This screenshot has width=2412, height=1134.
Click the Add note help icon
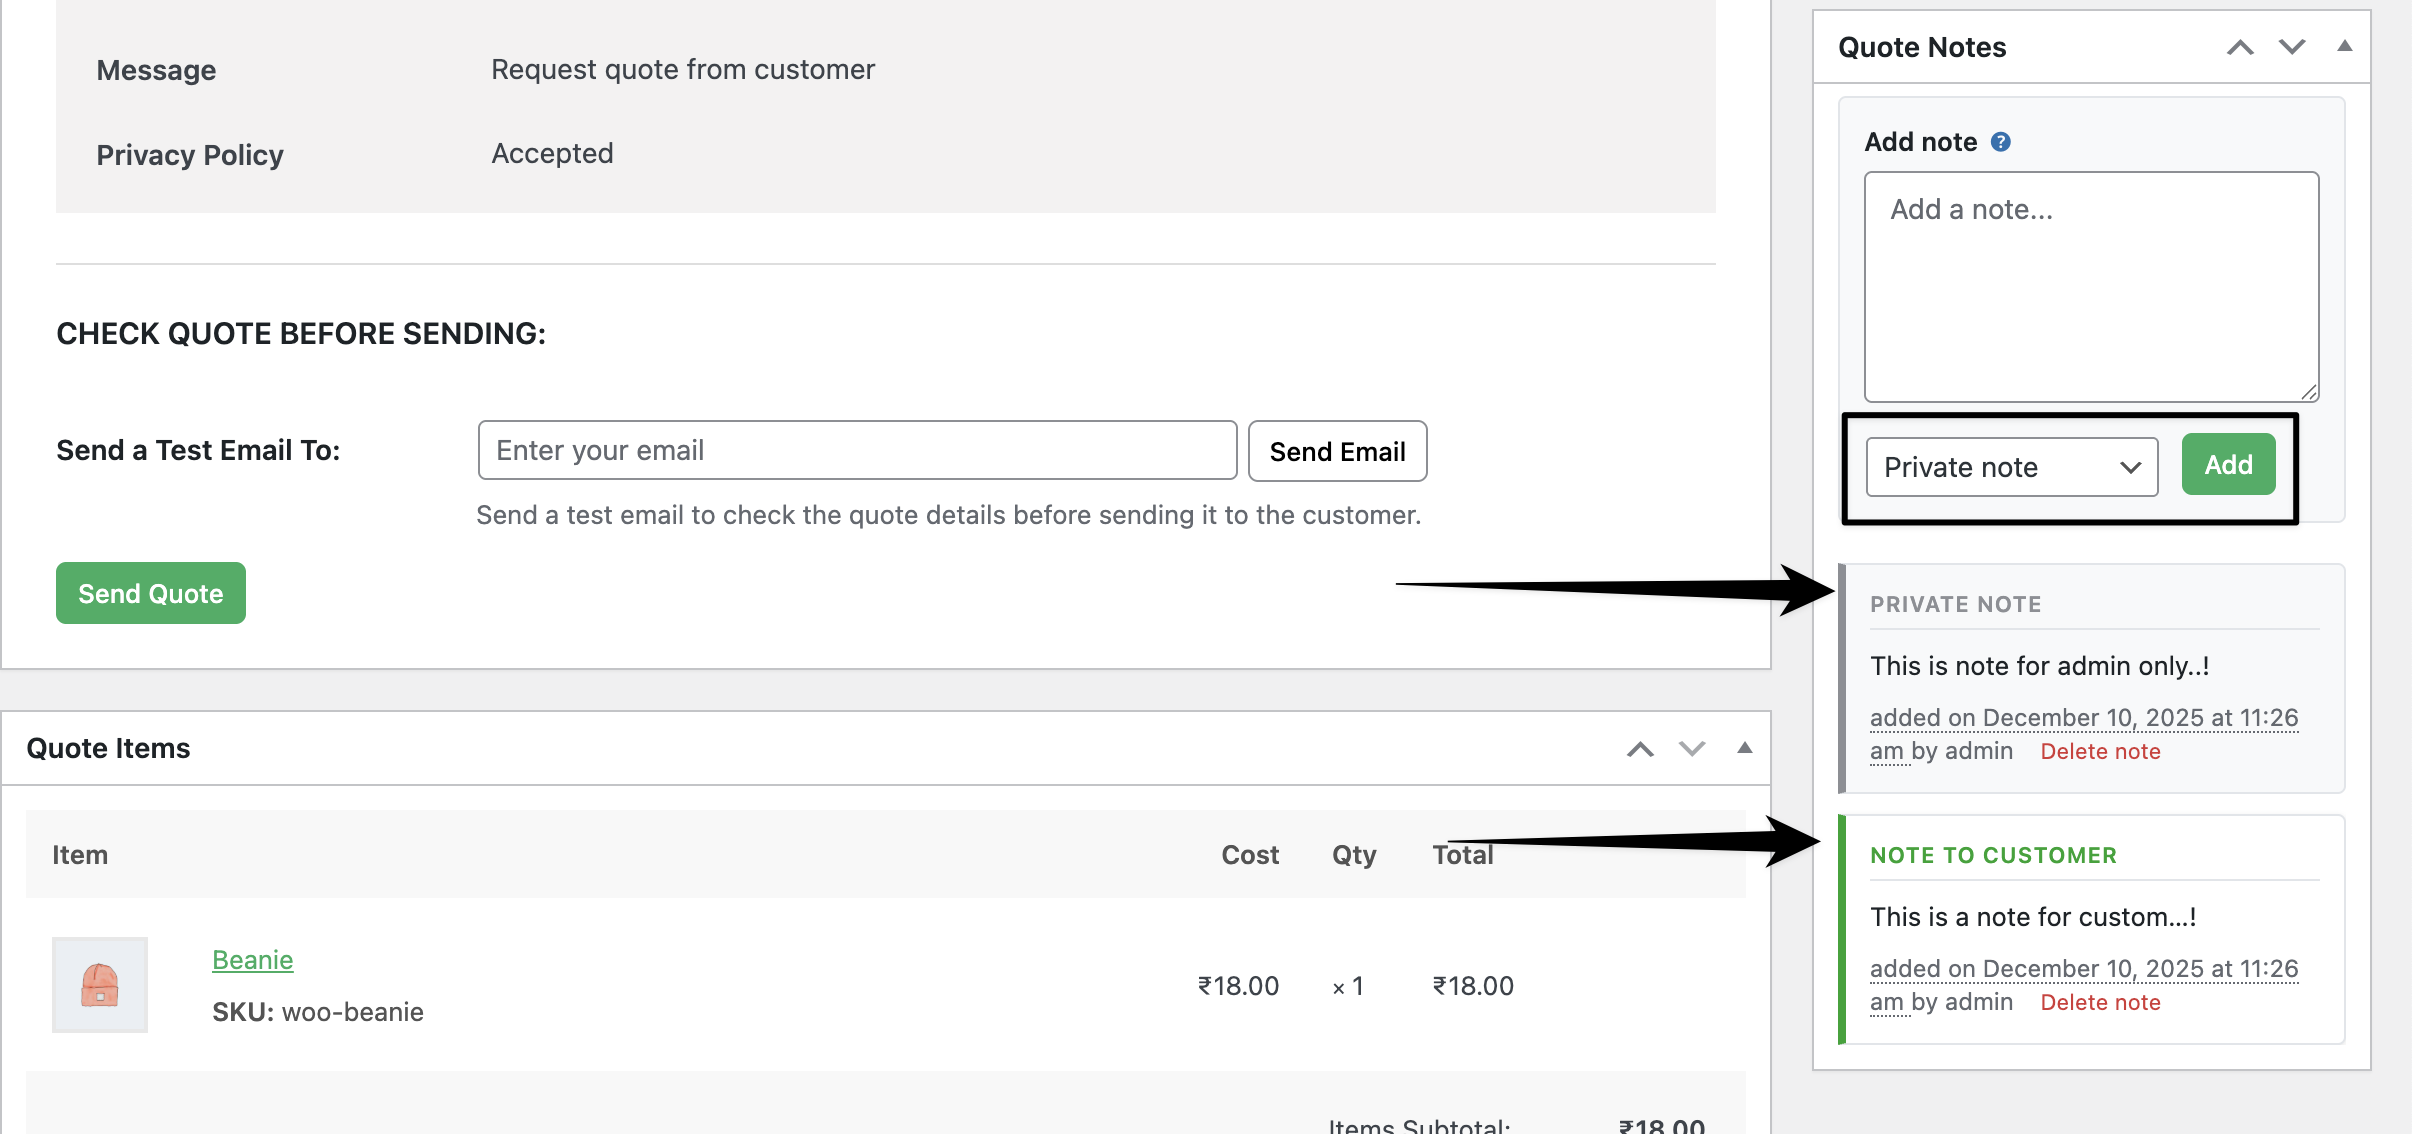tap(2000, 142)
